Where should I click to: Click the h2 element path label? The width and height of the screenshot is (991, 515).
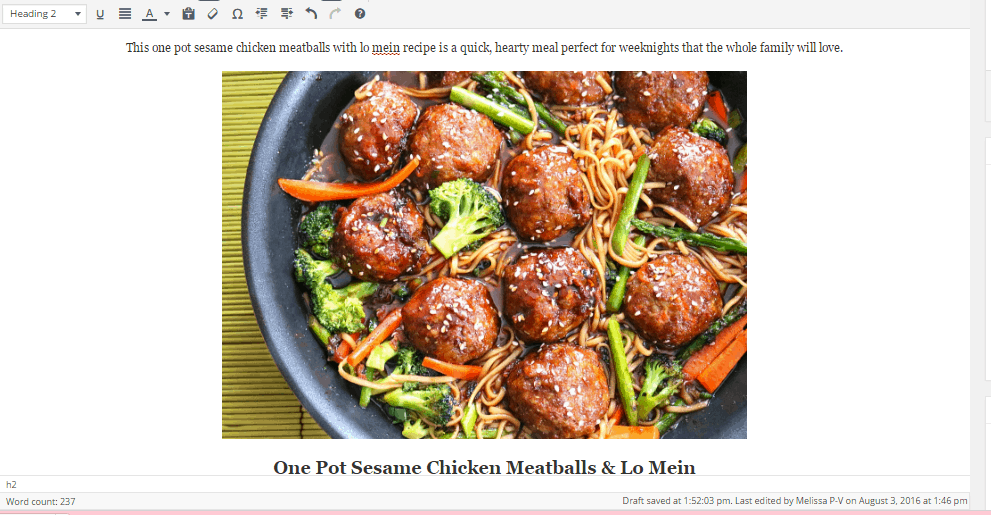click(x=11, y=485)
